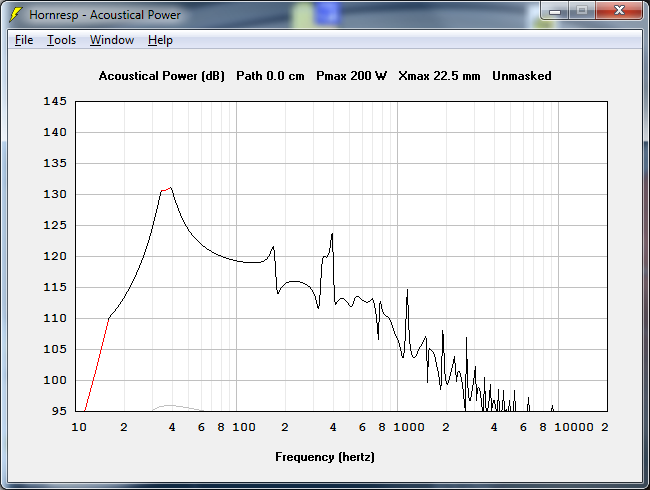The width and height of the screenshot is (650, 490).
Task: Click the 'Pmax 200 W' label
Action: coord(351,76)
